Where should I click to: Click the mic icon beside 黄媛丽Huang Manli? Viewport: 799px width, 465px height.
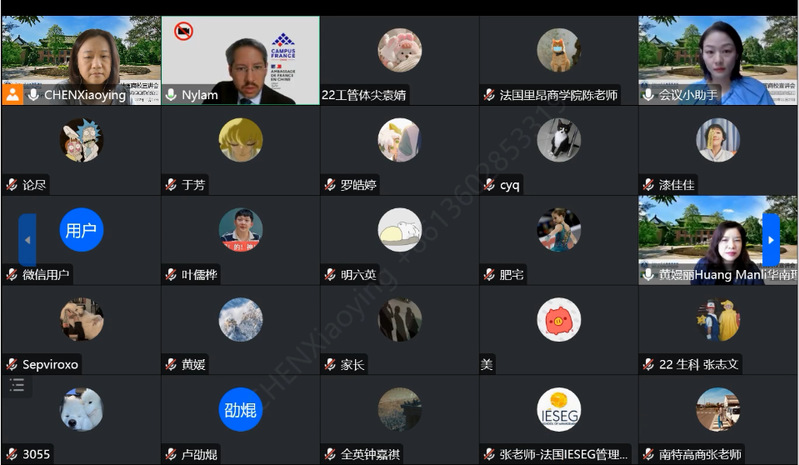pos(648,275)
